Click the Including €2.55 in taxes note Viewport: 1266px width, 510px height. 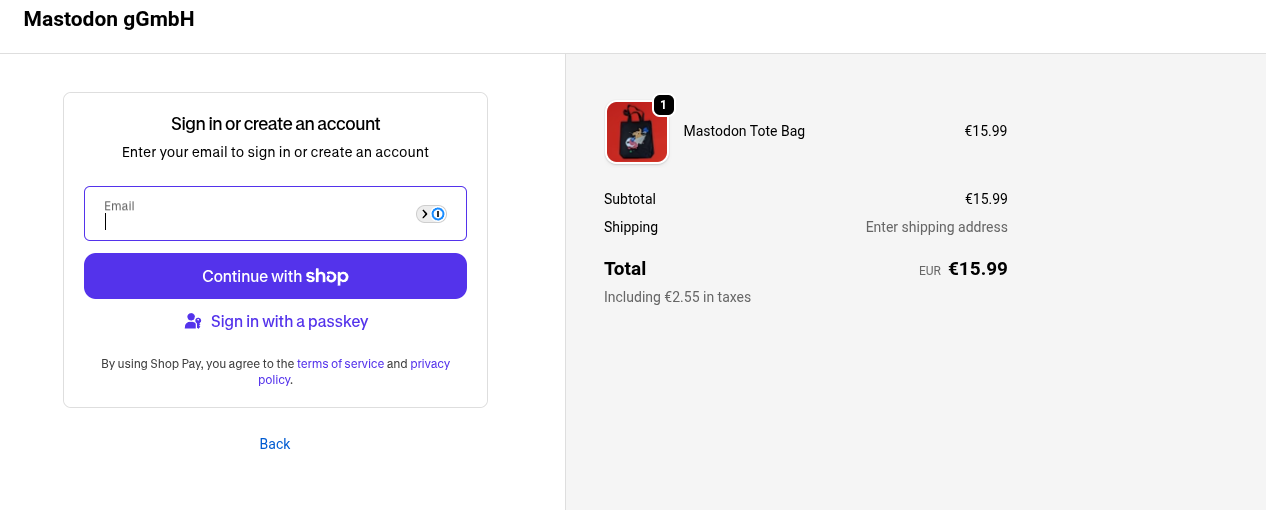click(x=677, y=297)
